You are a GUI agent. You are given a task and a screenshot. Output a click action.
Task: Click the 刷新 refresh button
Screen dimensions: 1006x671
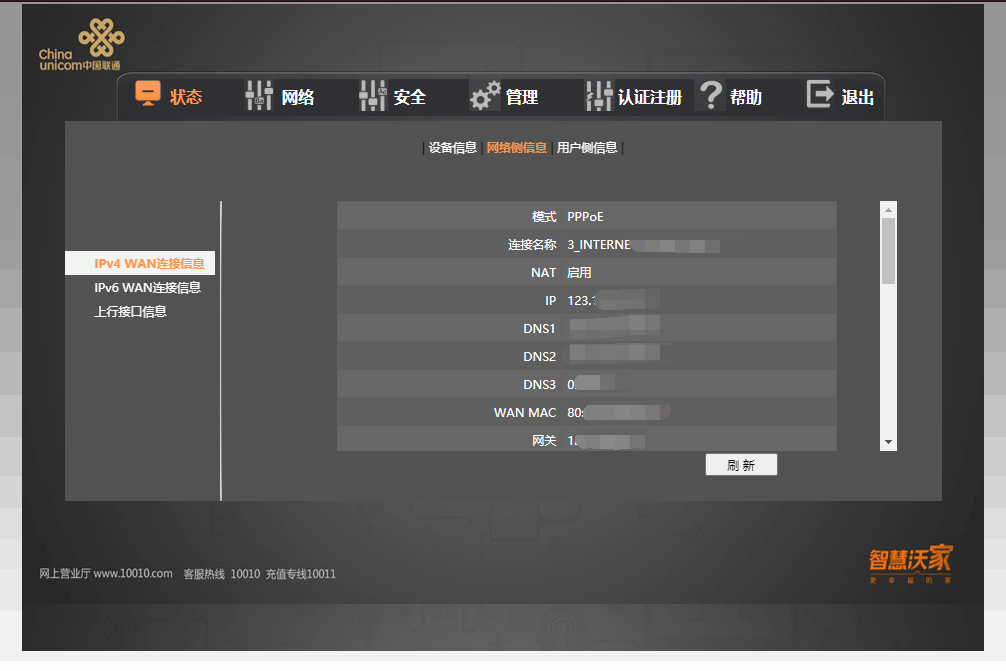[x=741, y=465]
